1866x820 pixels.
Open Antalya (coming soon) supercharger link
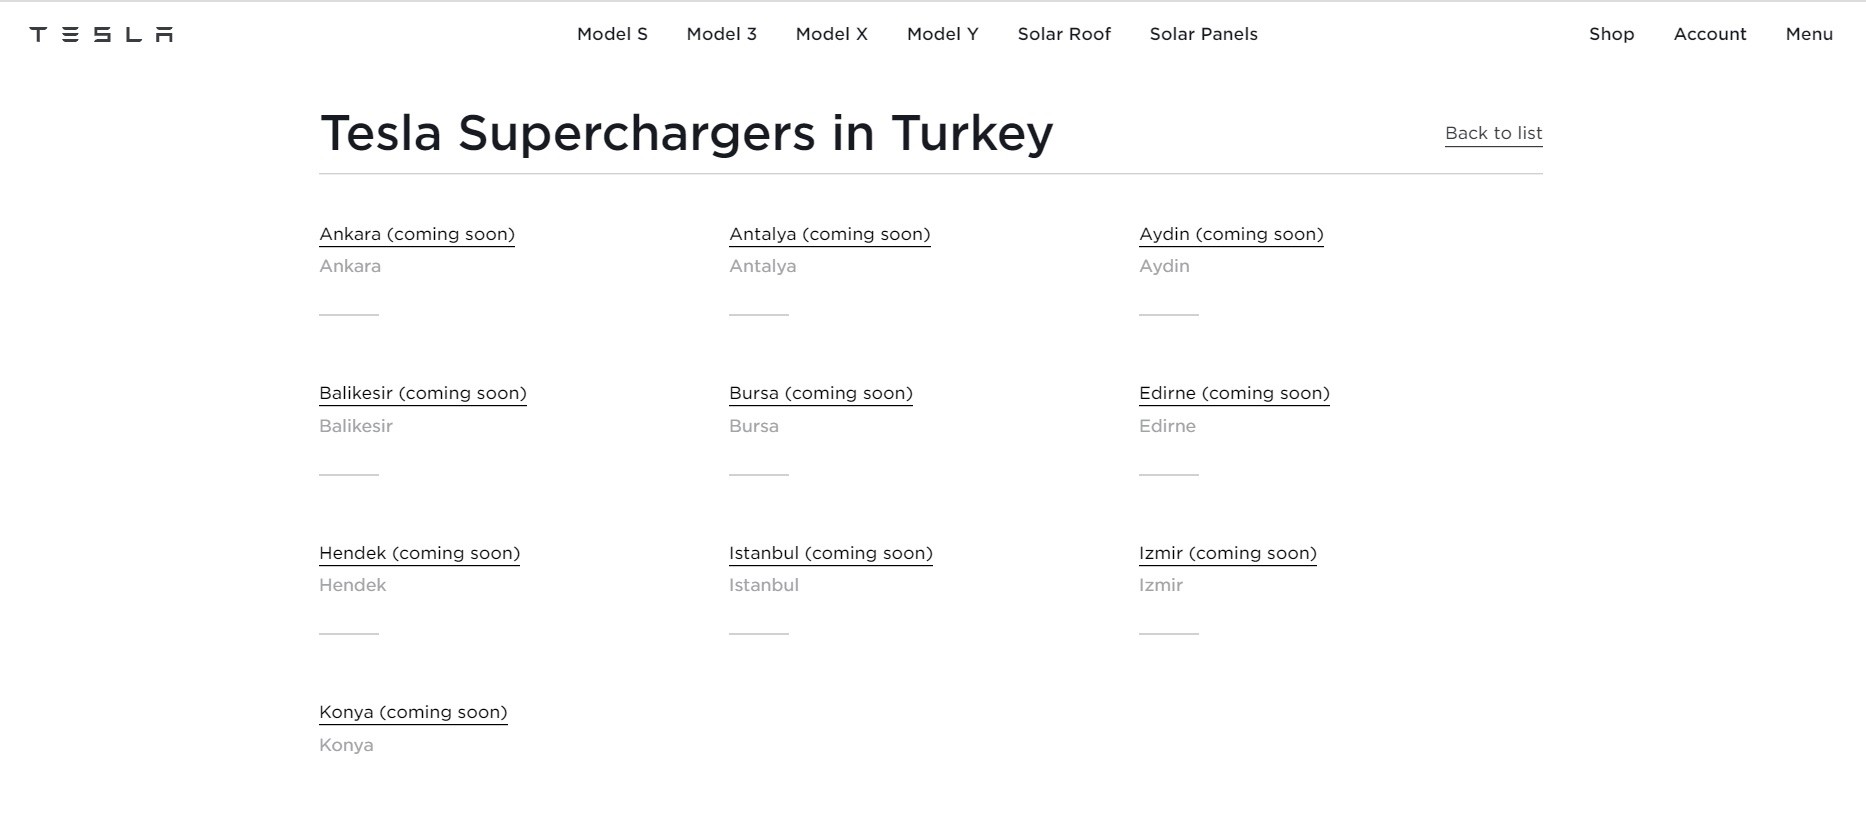point(829,234)
